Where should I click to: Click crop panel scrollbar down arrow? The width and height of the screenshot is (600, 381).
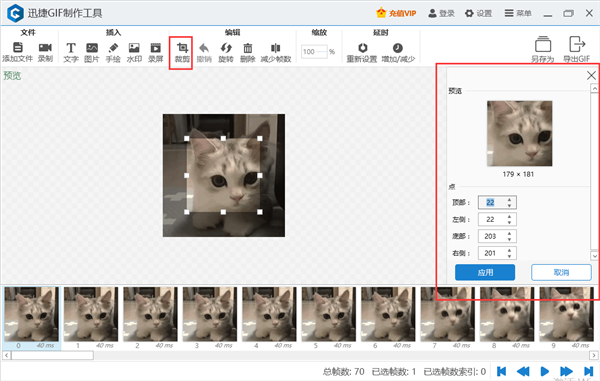tap(594, 256)
